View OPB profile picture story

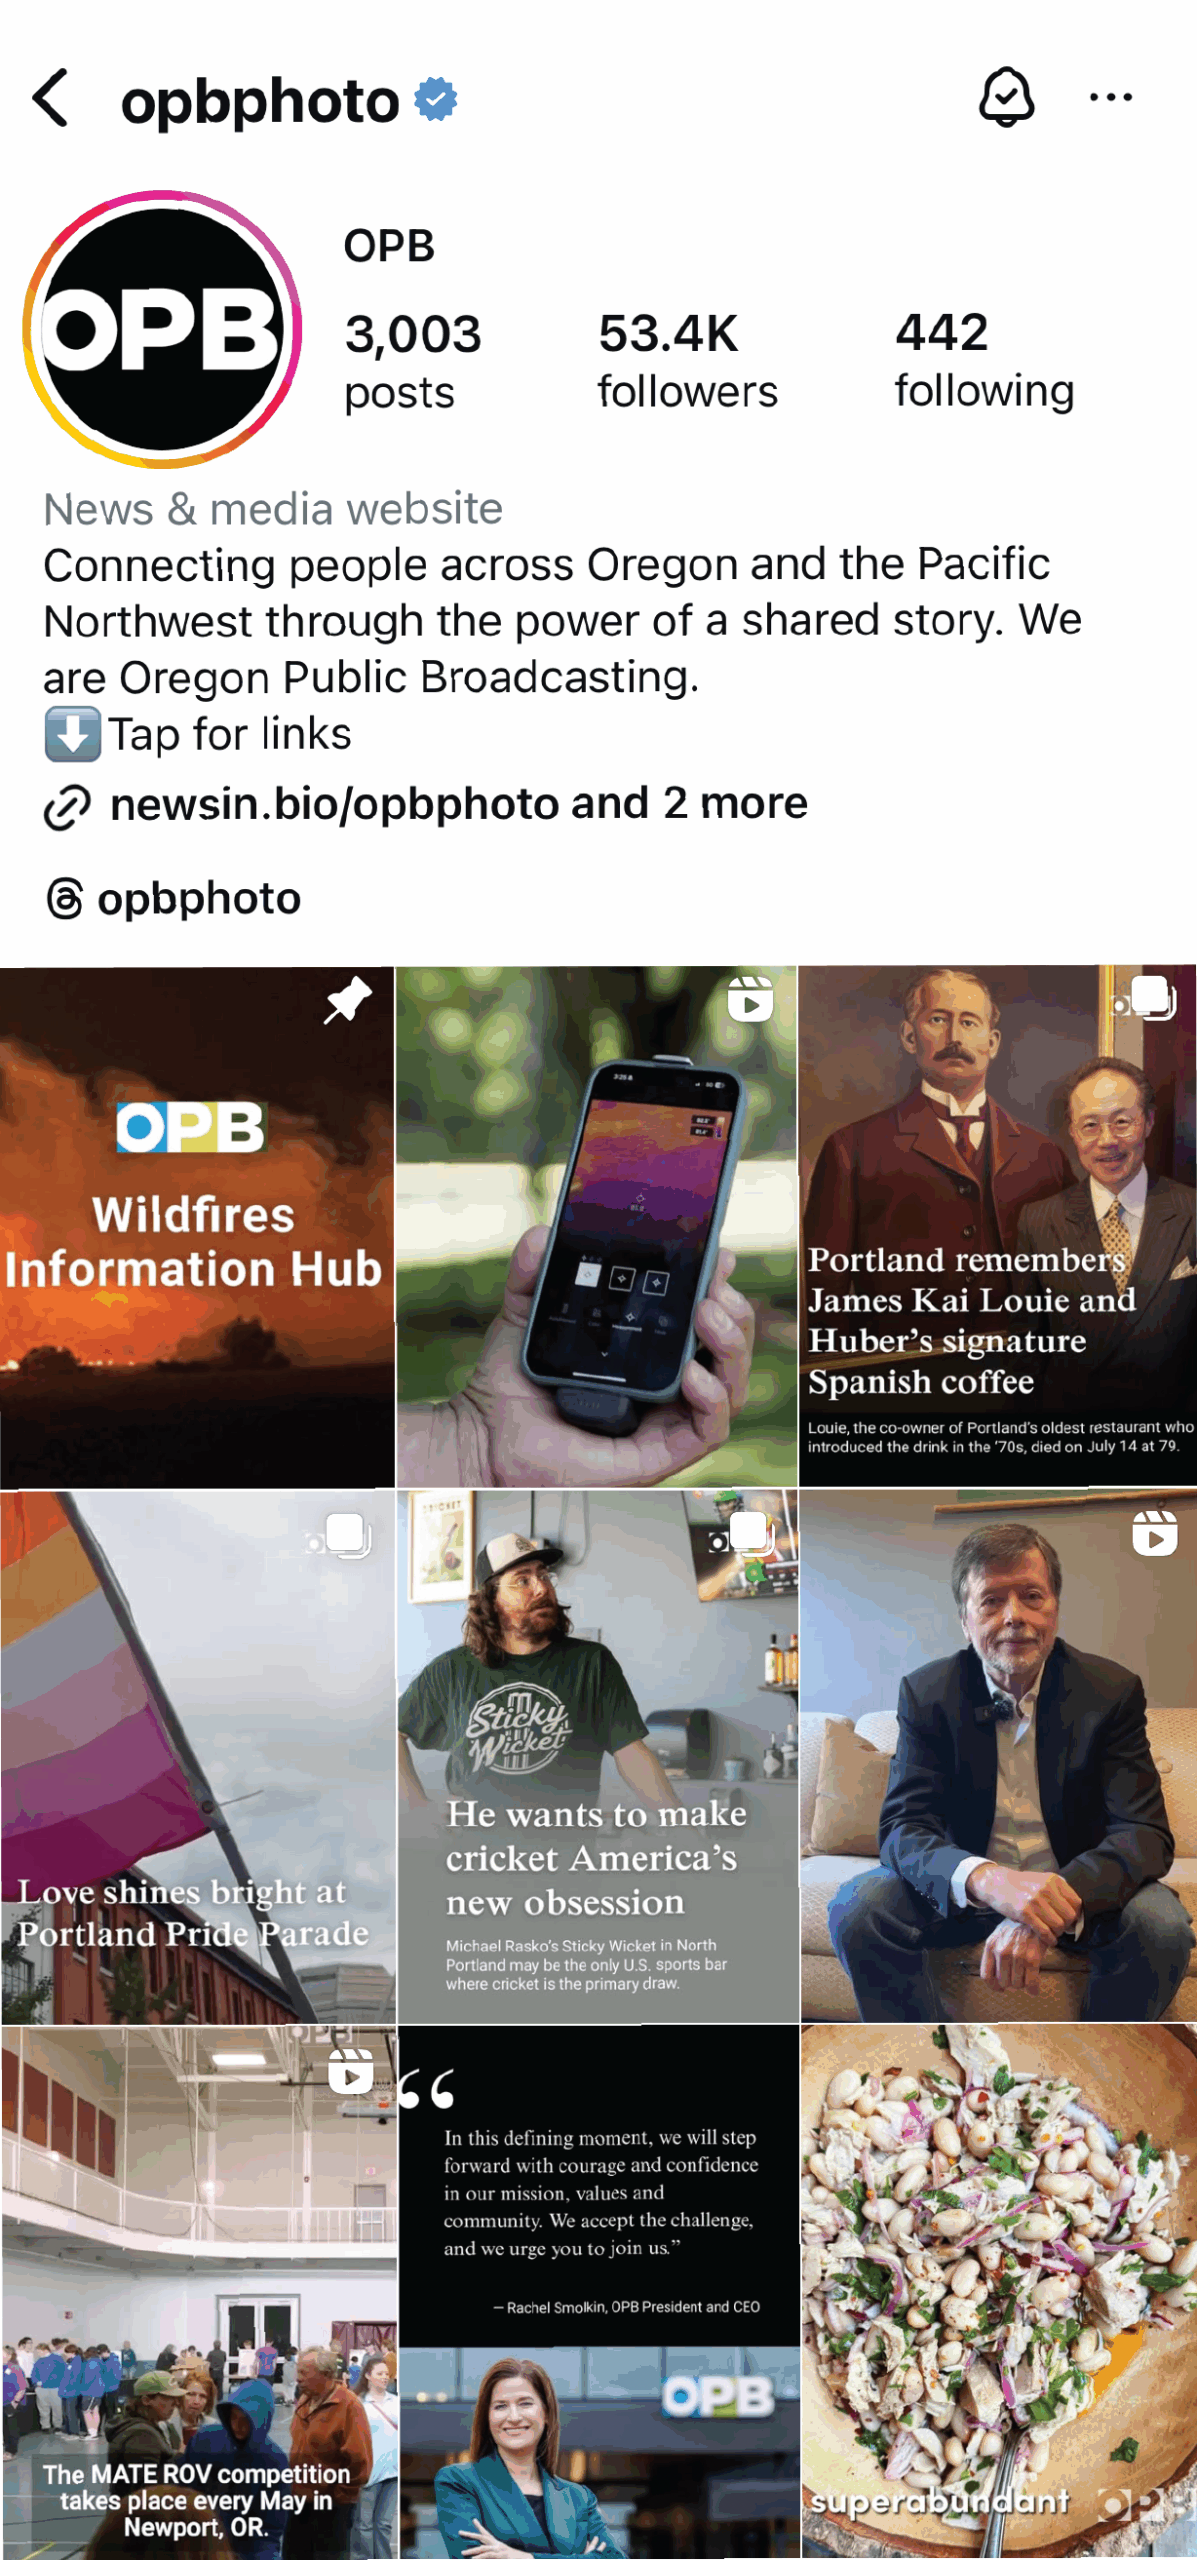[162, 330]
